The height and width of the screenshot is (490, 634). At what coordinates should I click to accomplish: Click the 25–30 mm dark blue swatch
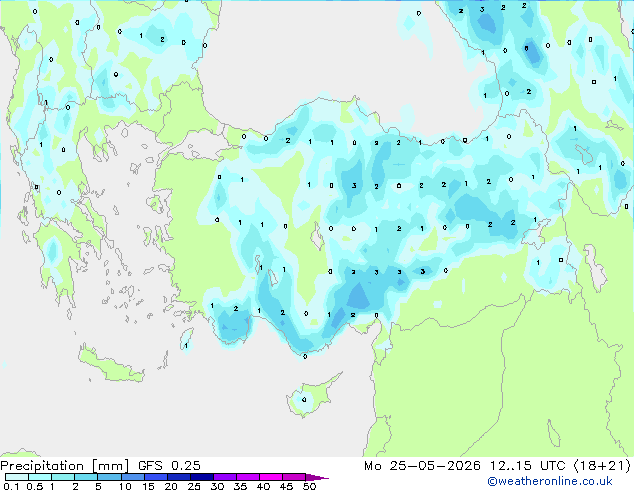tap(202, 477)
